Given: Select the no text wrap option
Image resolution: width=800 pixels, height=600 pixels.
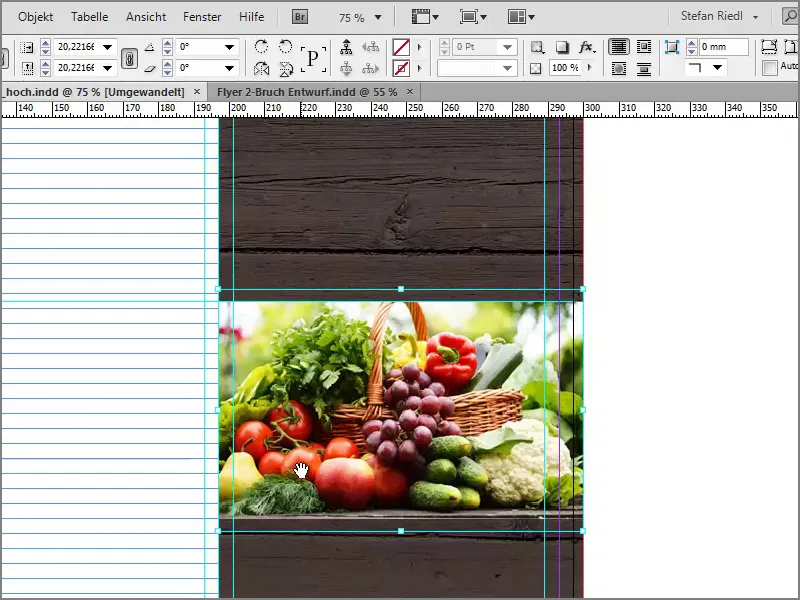Looking at the screenshot, I should coord(619,47).
